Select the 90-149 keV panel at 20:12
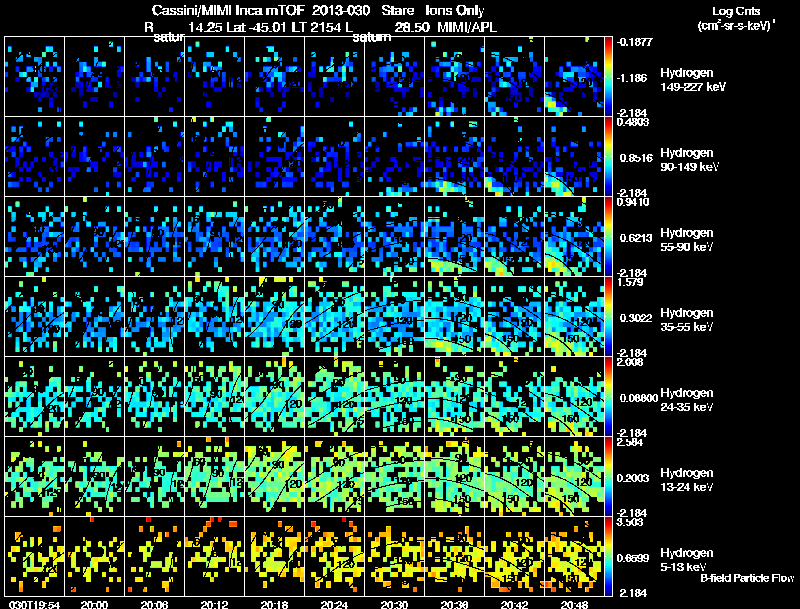This screenshot has width=800, height=609. 214,157
